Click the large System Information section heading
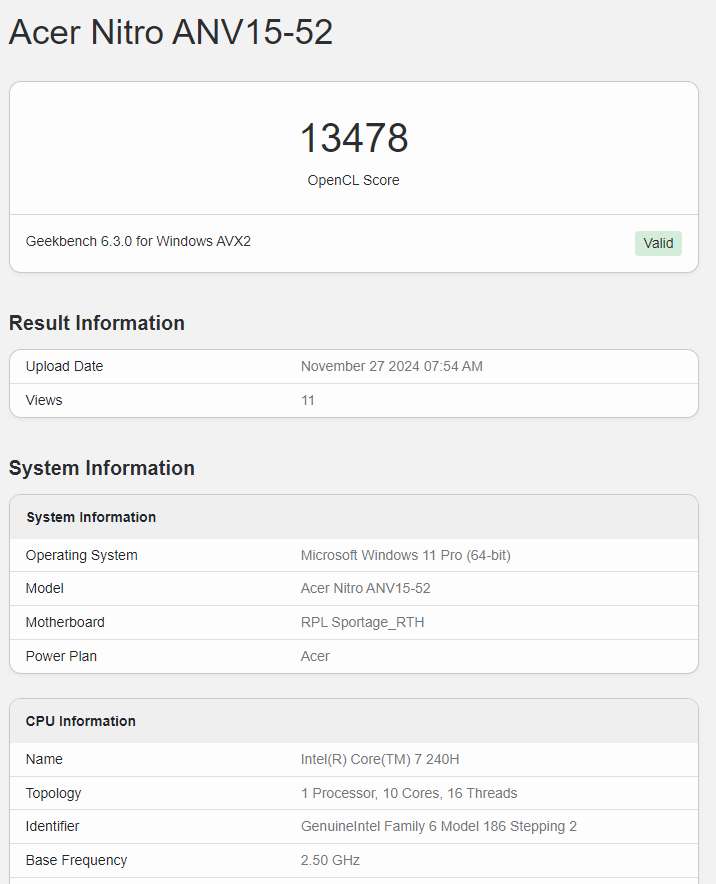The width and height of the screenshot is (716, 884). 102,468
